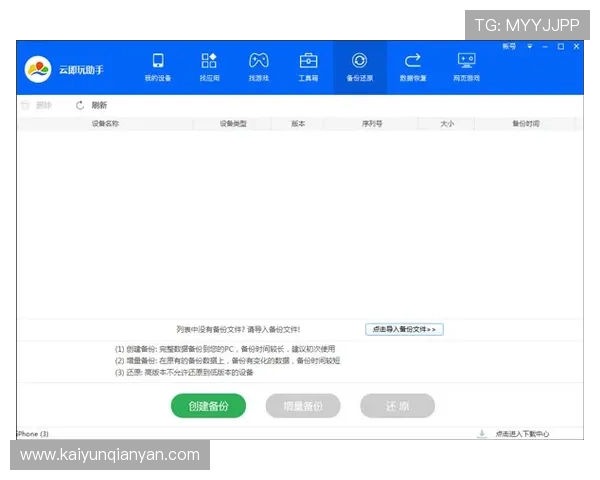This screenshot has width=600, height=480.
Task: Click the green 创建备份 button
Action: 208,406
